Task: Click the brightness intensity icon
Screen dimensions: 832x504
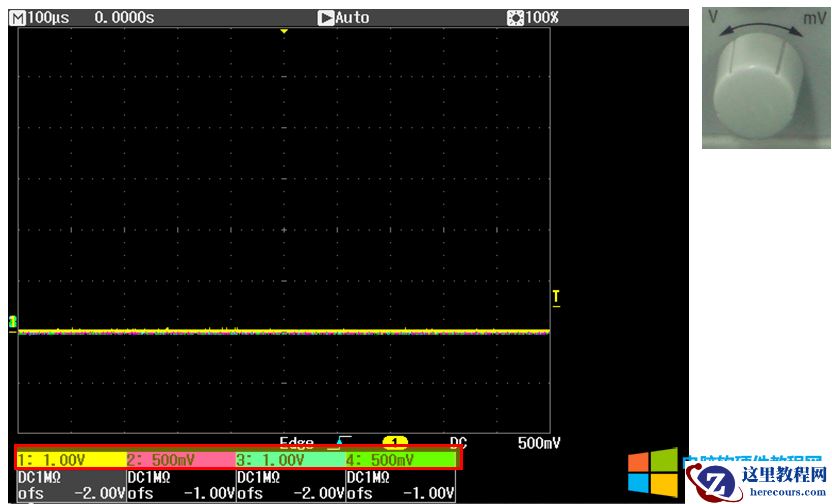Action: pyautogui.click(x=515, y=18)
